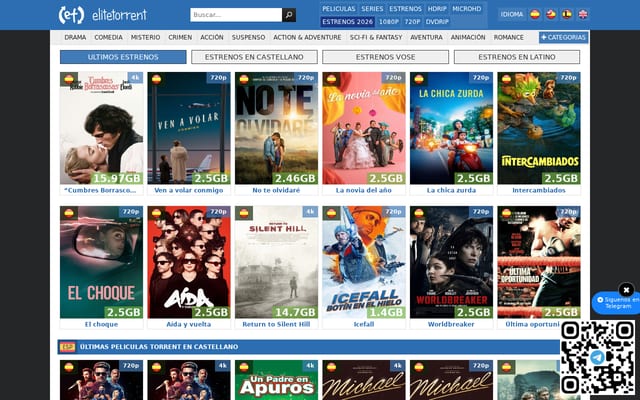Screen dimensions: 640x400
Task: Open the HDRIP menu item
Action: [x=437, y=9]
